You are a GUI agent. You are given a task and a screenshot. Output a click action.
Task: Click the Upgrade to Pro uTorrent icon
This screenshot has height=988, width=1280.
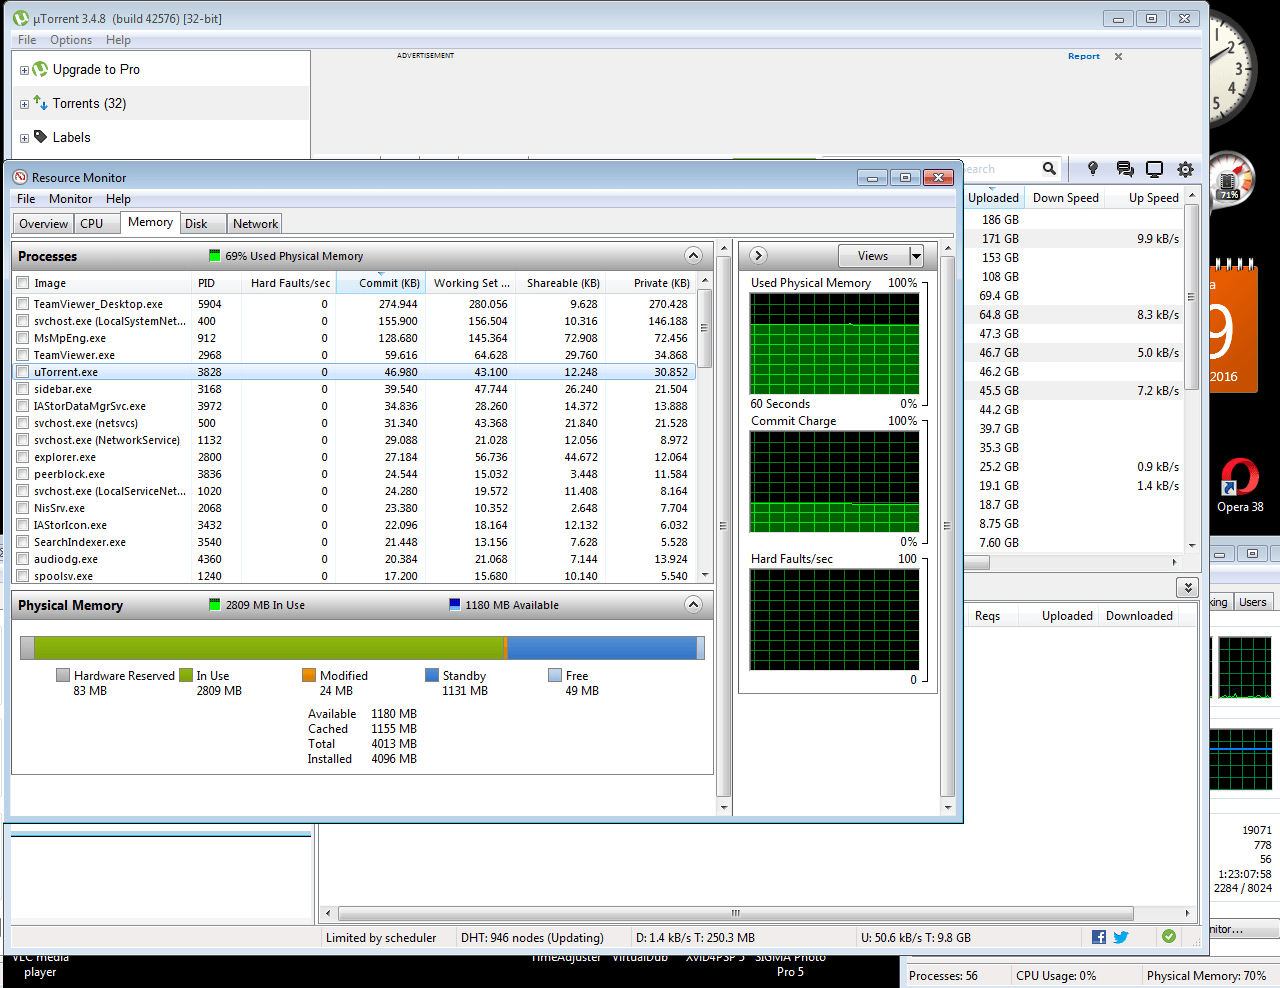40,69
